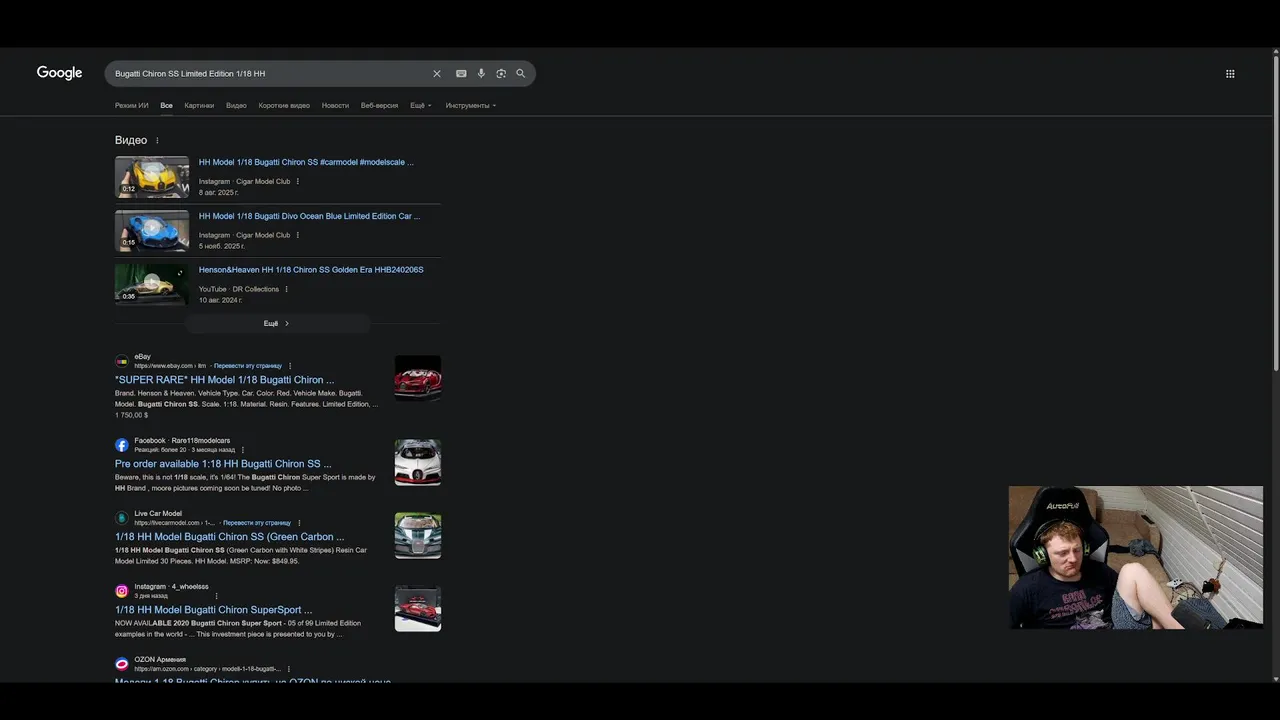Image resolution: width=1280 pixels, height=720 pixels.
Task: Open yellow Chiron SS video thumbnail
Action: pyautogui.click(x=152, y=177)
